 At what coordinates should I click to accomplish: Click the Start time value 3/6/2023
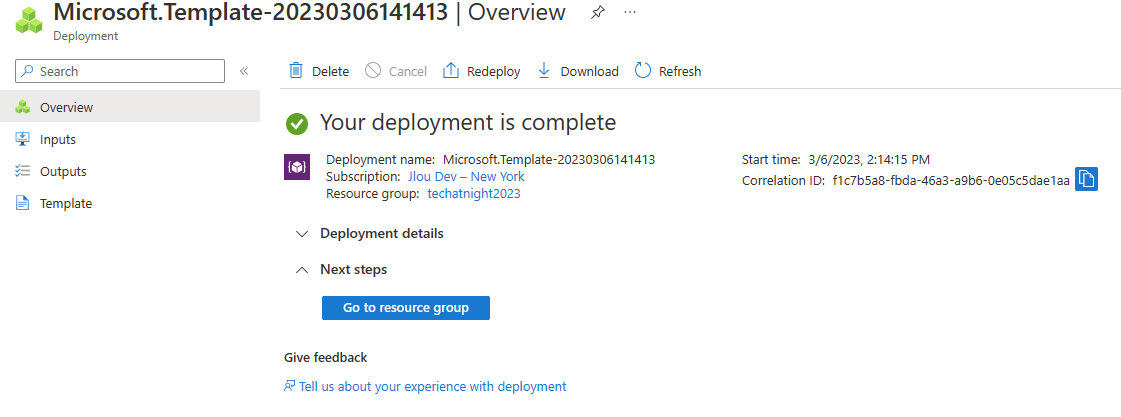[868, 160]
